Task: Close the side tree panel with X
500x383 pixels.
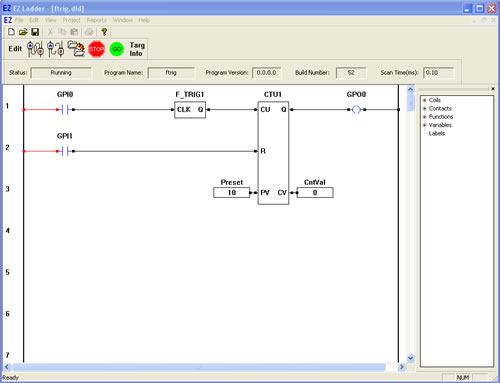Action: [x=493, y=89]
